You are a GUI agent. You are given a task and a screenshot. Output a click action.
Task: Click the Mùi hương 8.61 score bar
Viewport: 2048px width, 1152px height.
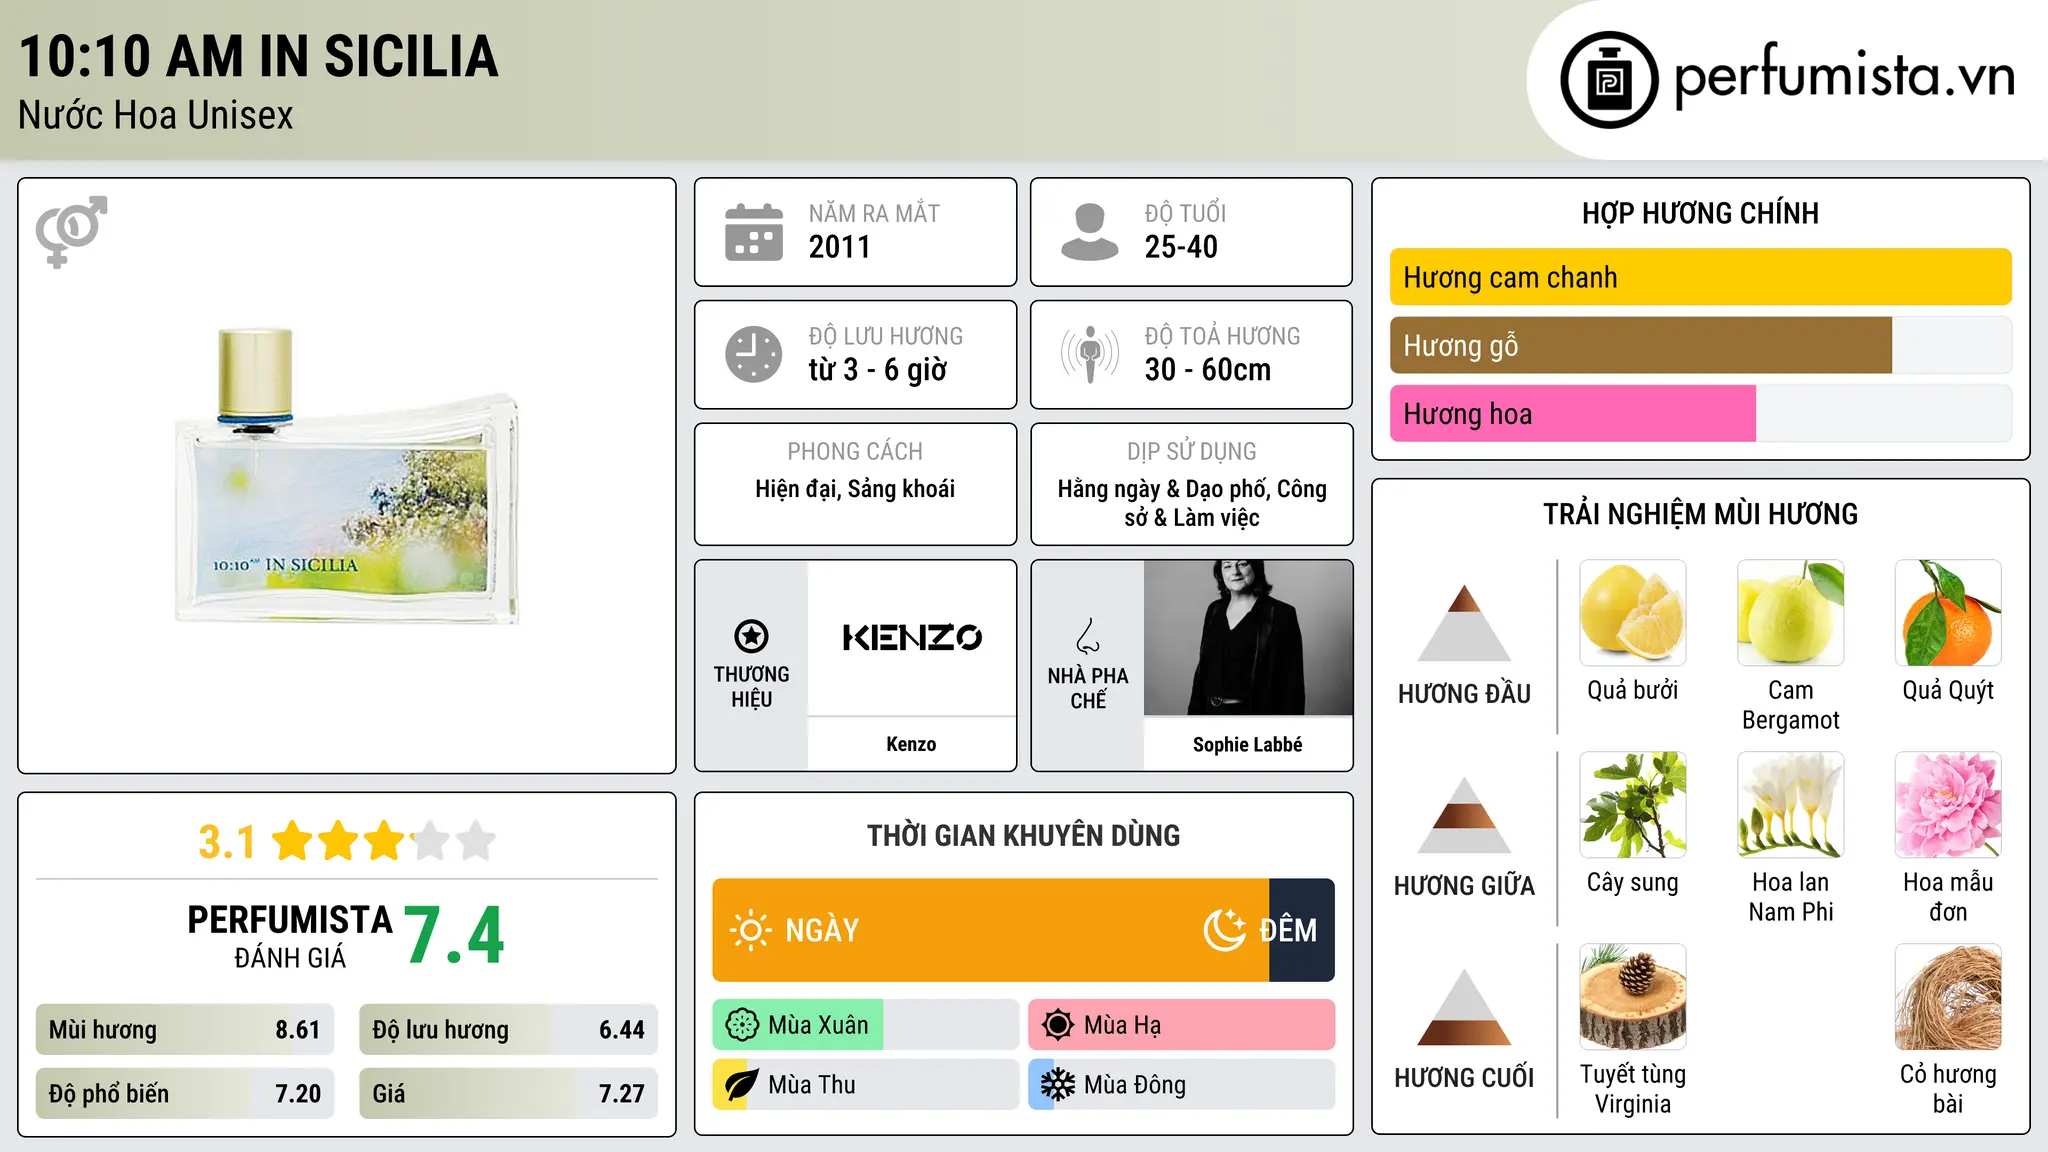pyautogui.click(x=185, y=1030)
